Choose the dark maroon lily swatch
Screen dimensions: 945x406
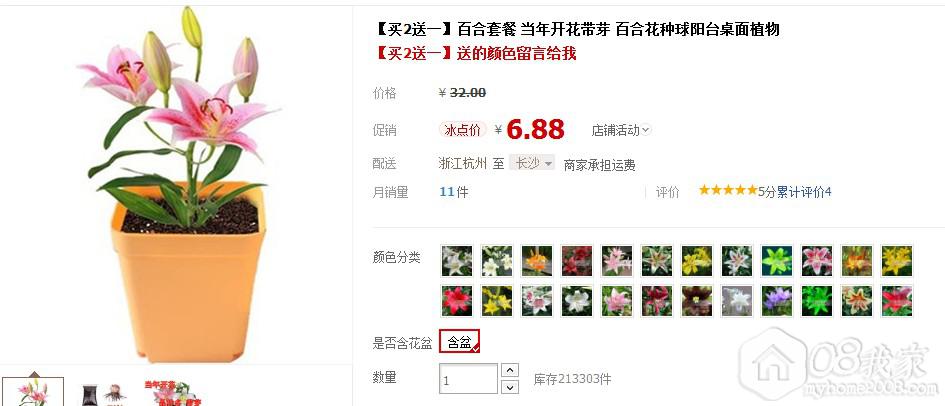(x=697, y=301)
